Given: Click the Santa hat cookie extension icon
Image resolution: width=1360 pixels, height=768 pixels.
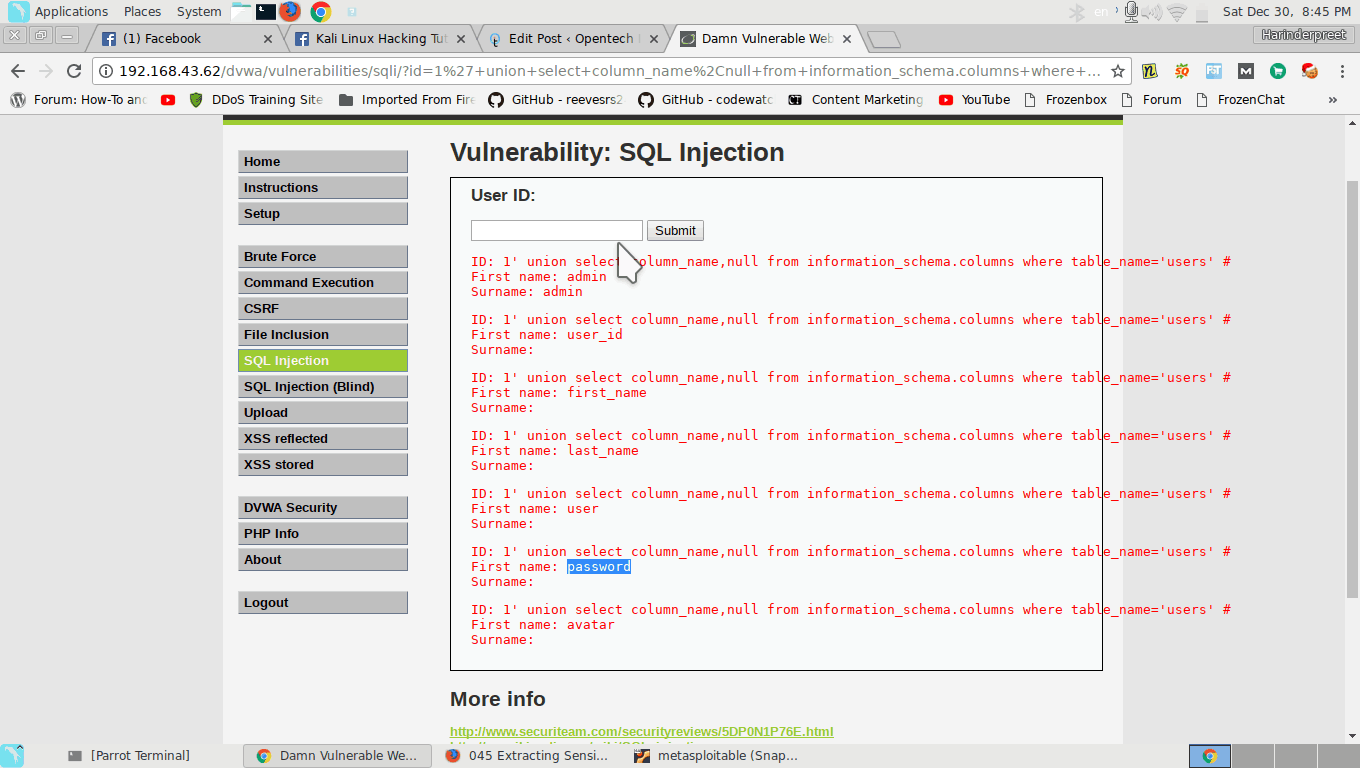Looking at the screenshot, I should coord(1310,71).
